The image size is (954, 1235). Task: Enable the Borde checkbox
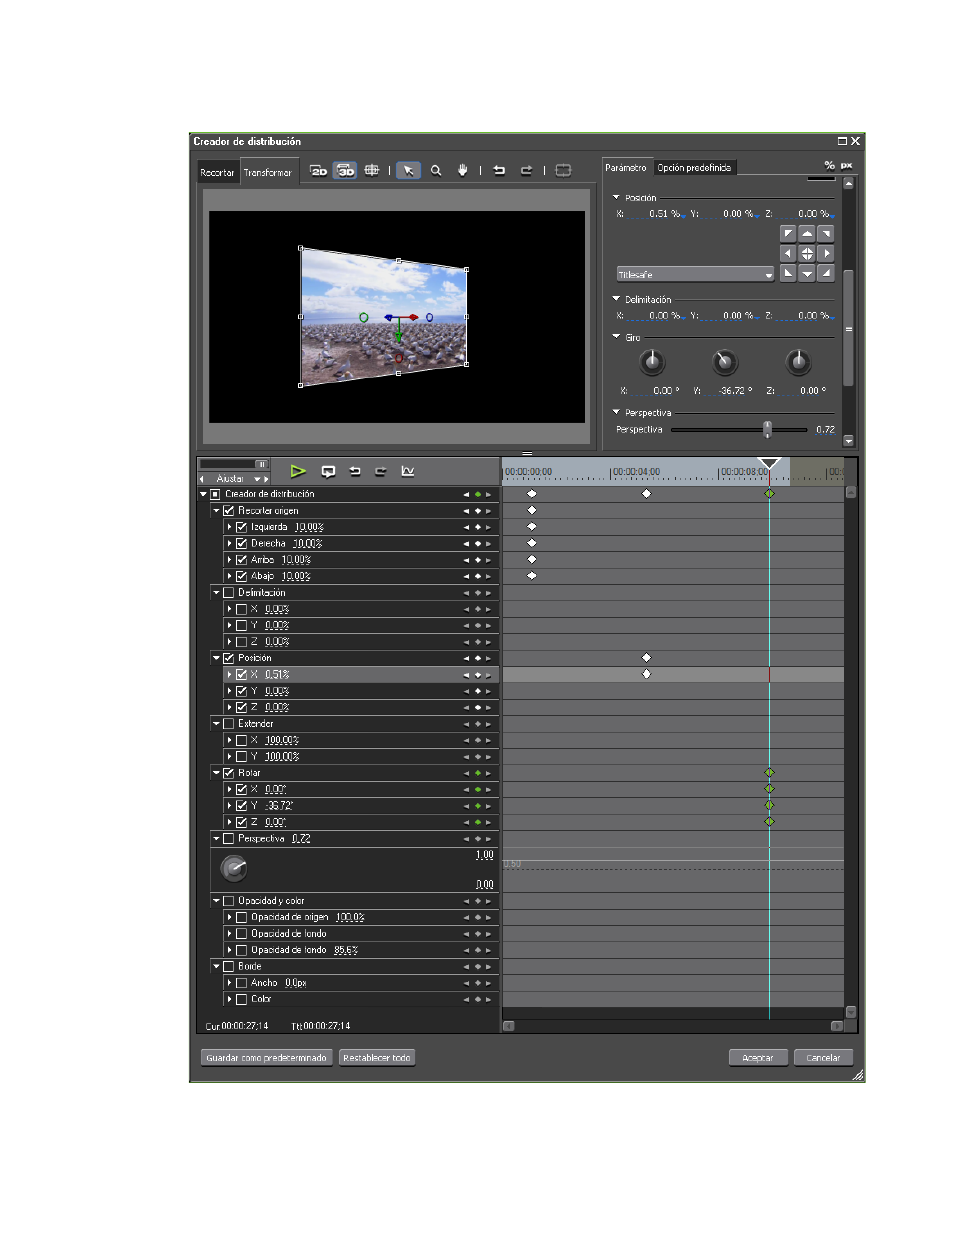229,967
